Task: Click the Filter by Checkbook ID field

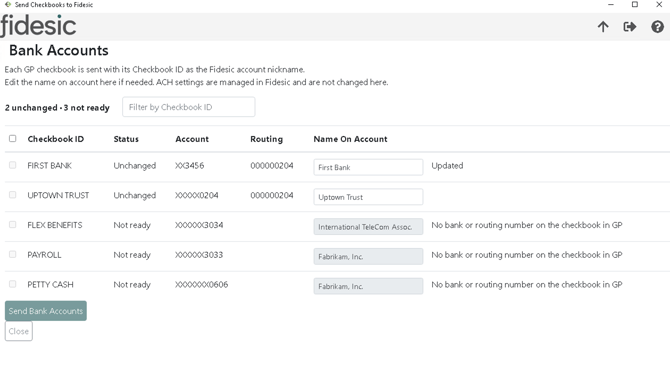Action: point(188,107)
